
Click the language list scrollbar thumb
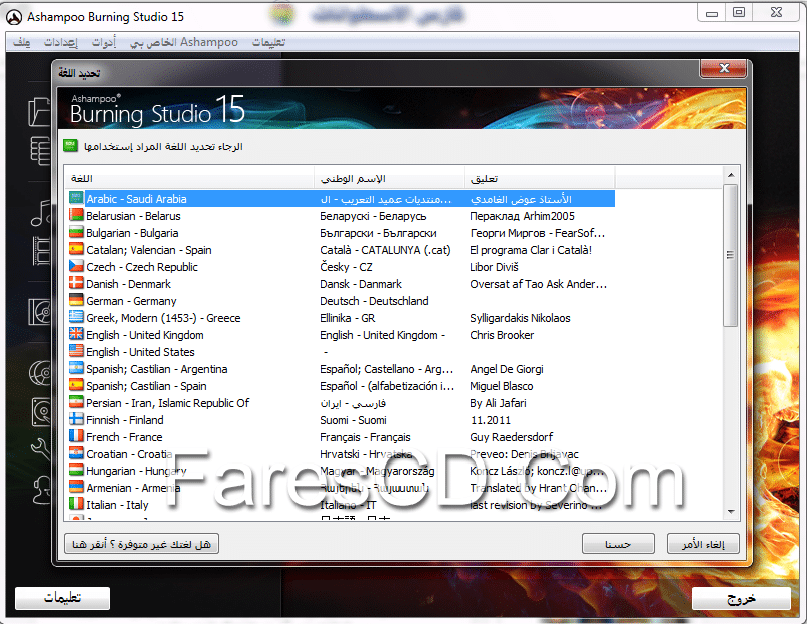730,255
